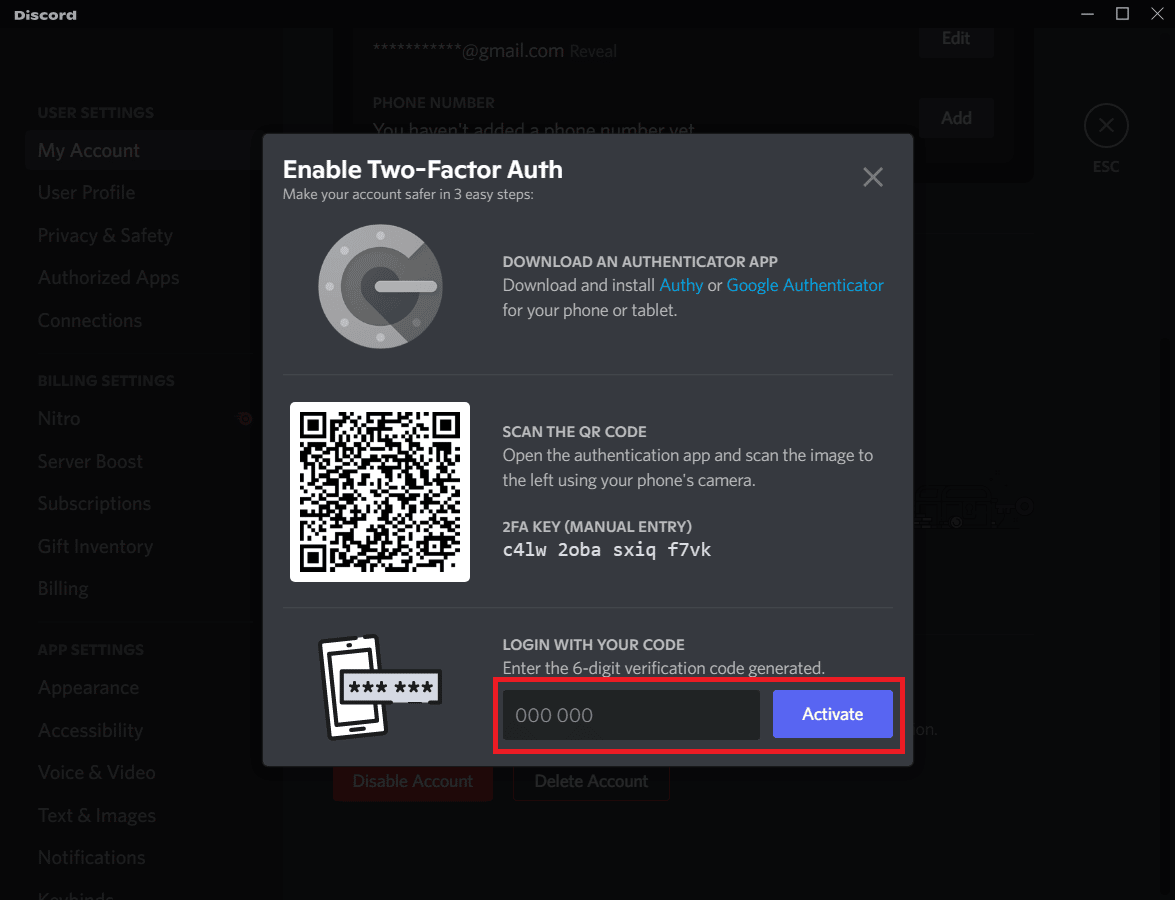Click the Disable Account button
Screen dimensions: 1175x900
413,782
